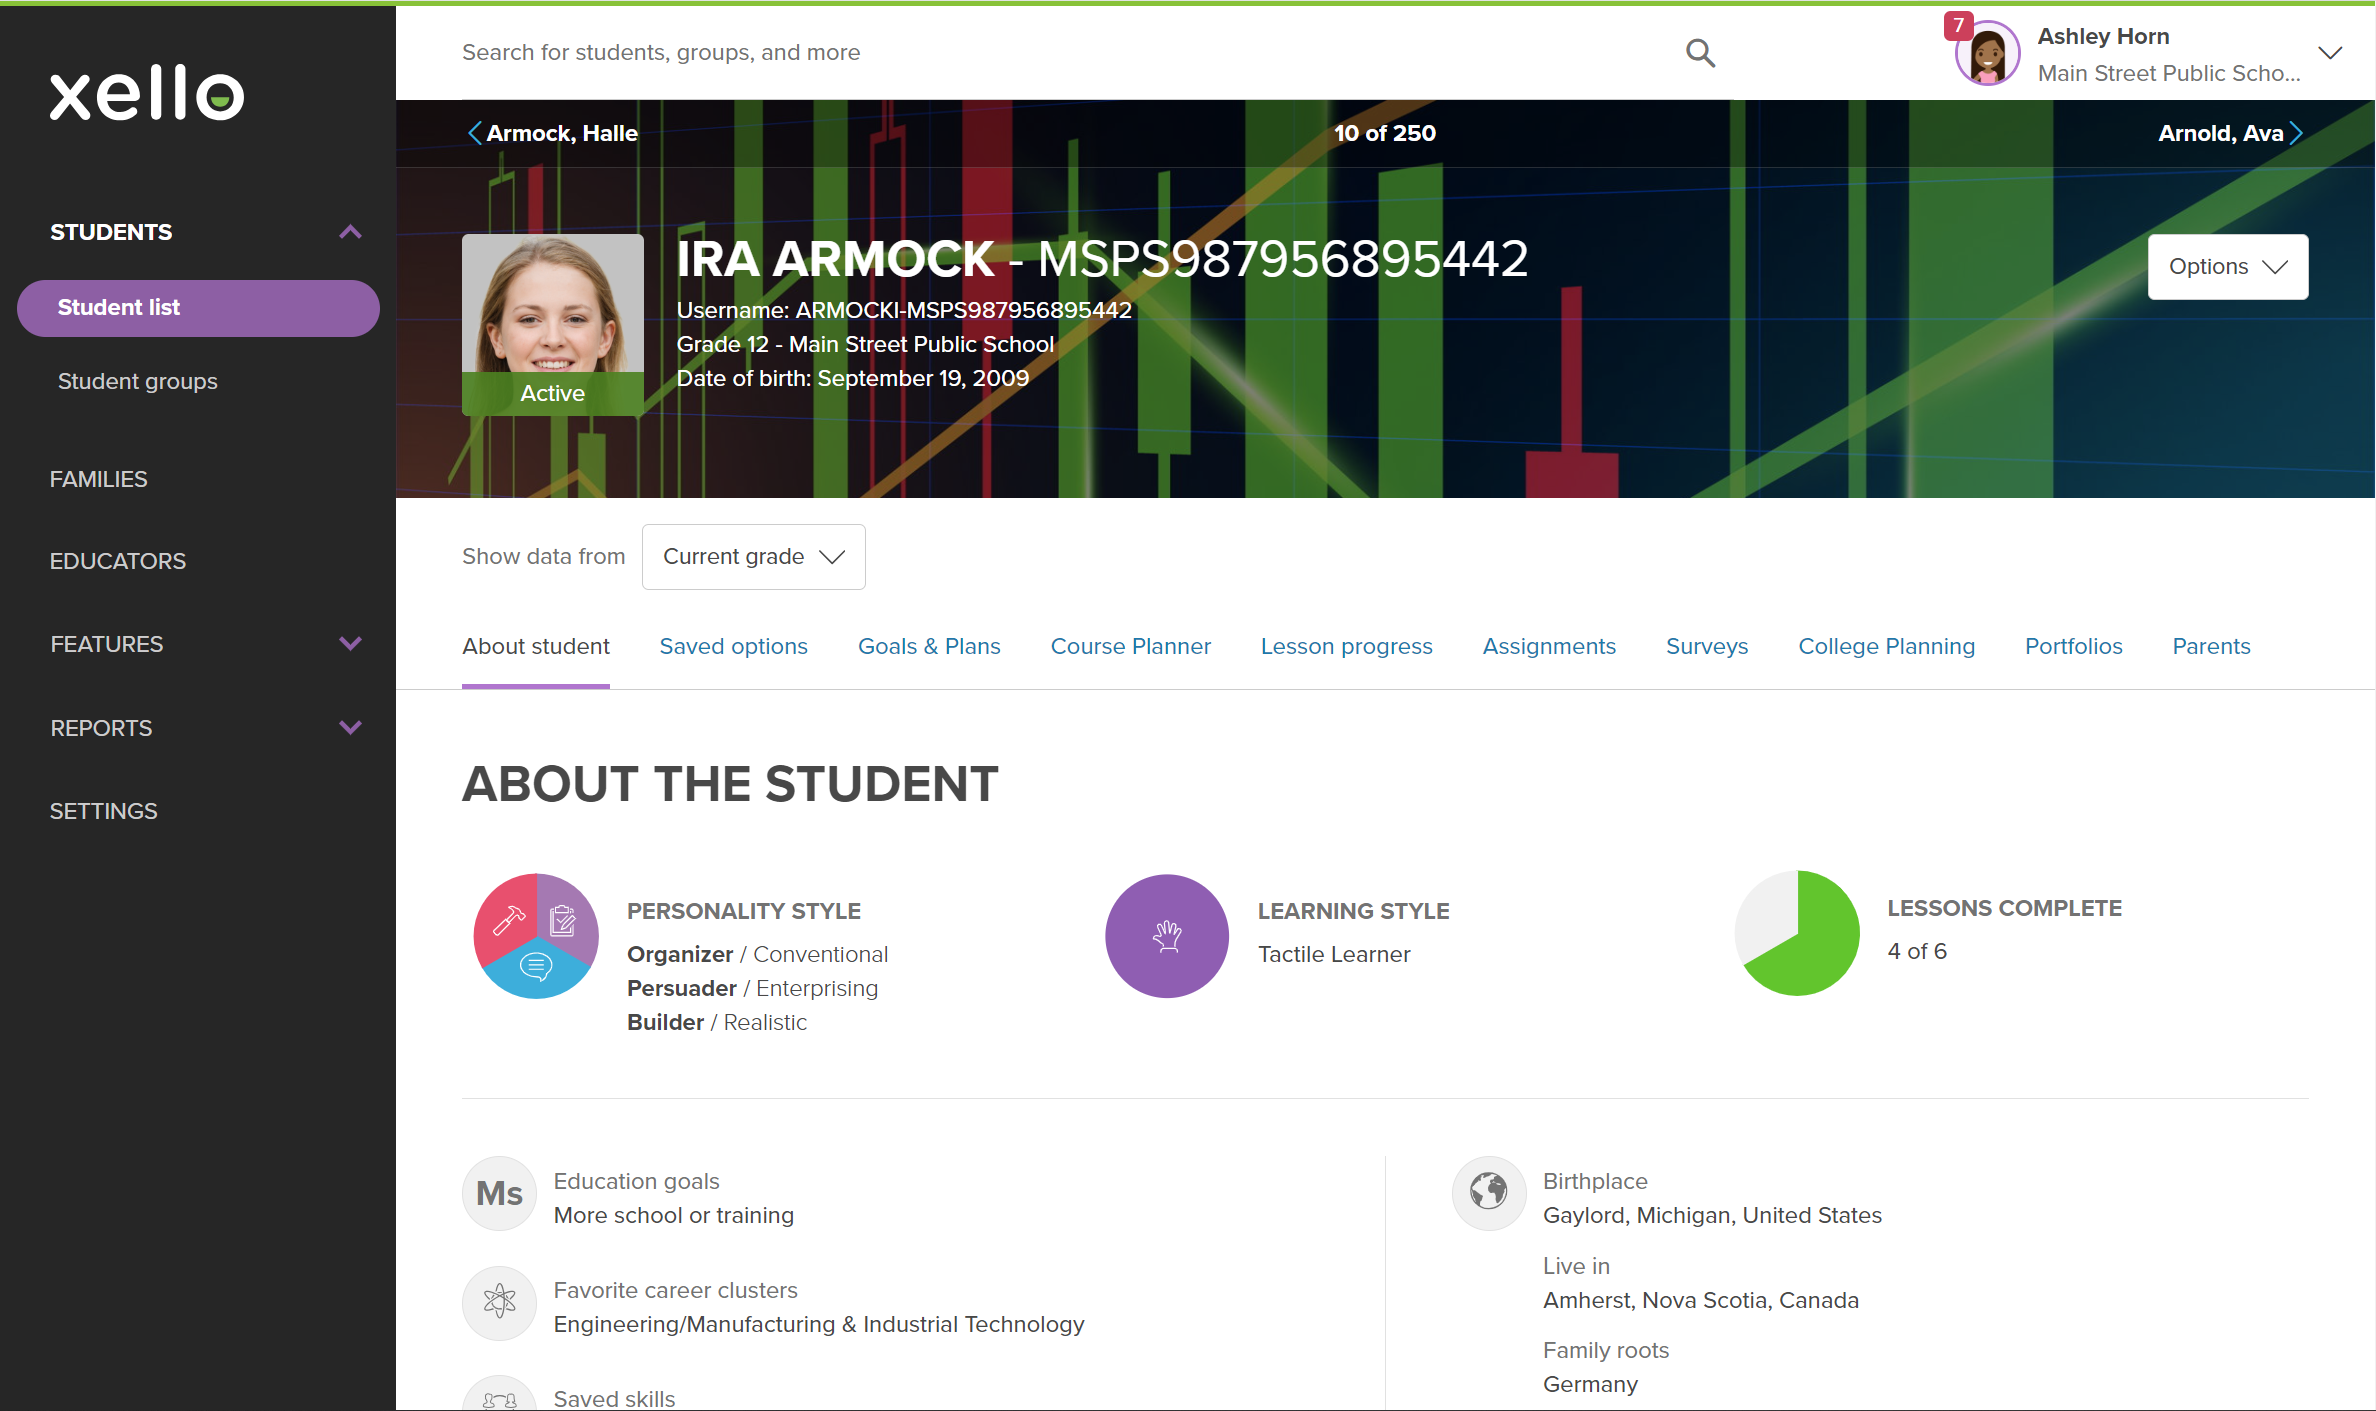Screen dimensions: 2376x1411
Task: Click 'More school or training' text
Action: (673, 1215)
